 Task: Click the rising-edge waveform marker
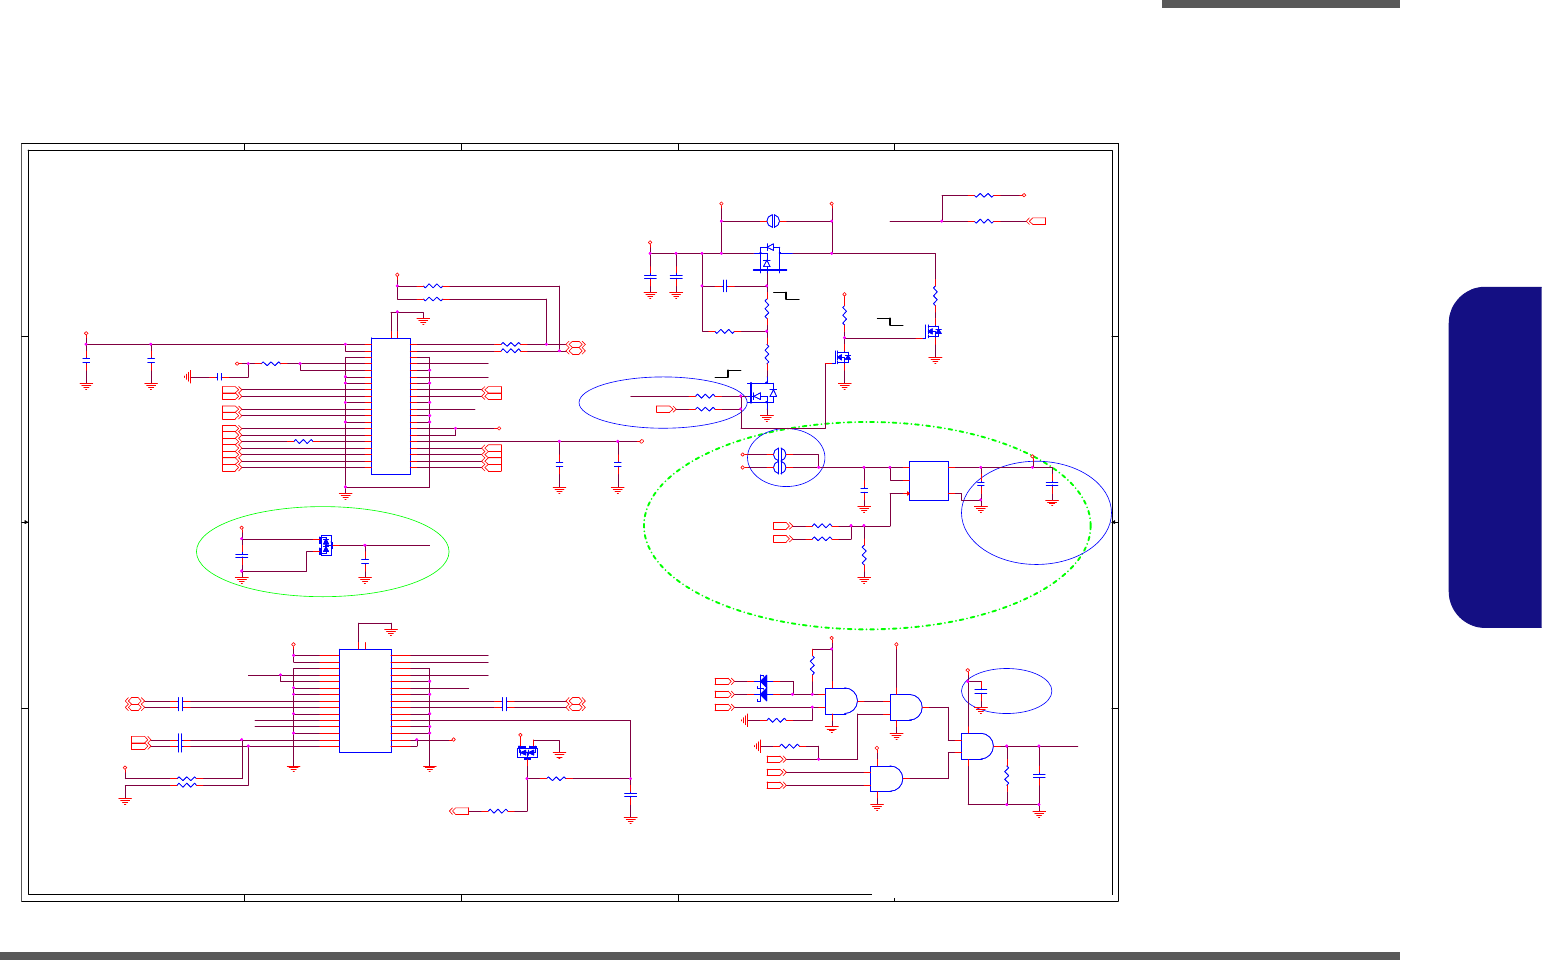pos(727,375)
